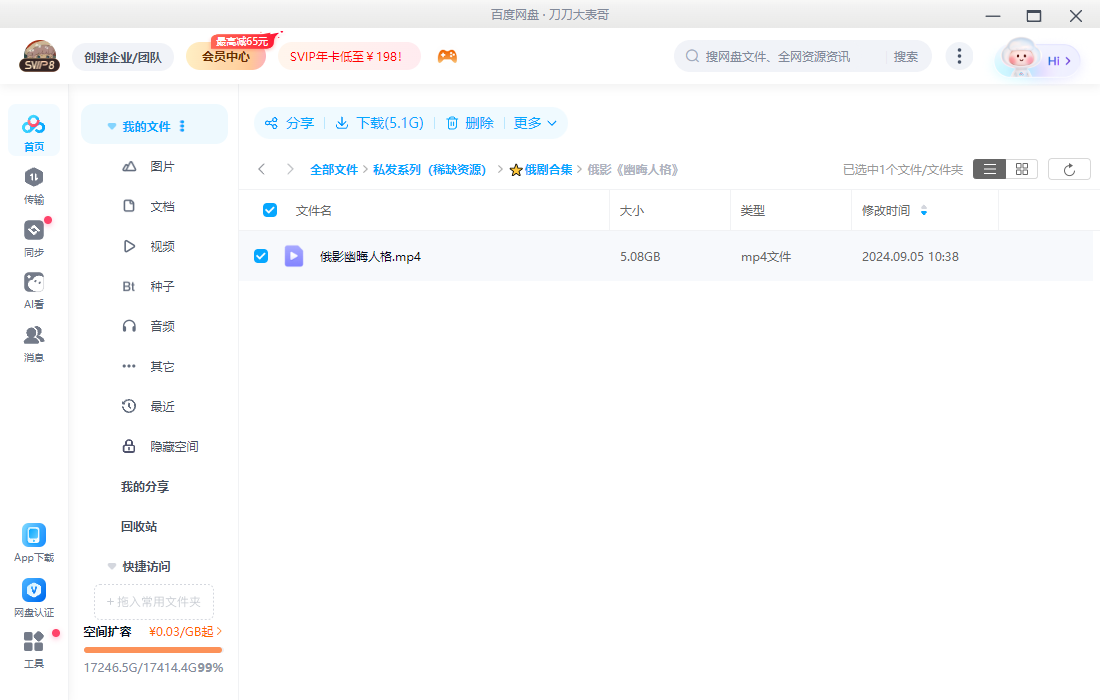
Task: Open the 工具 tools icon at bottom left
Action: tap(33, 650)
